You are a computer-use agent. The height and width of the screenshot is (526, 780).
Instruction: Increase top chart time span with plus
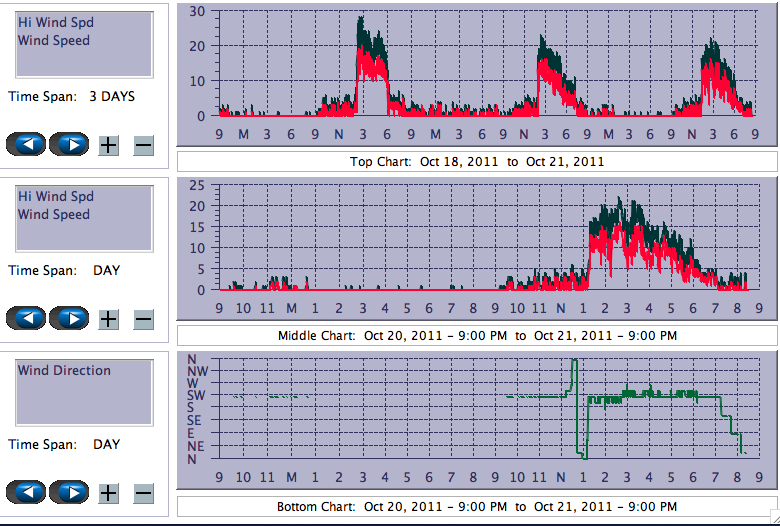(x=108, y=145)
